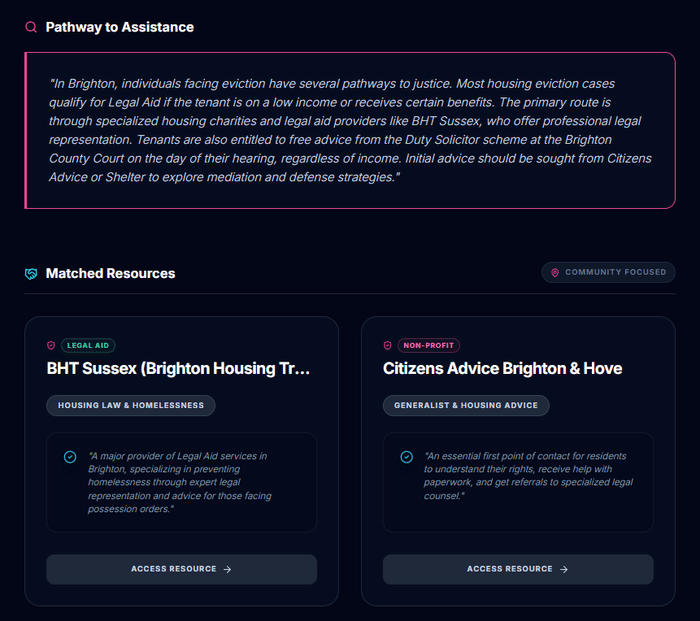Click the Community Focused badge
The height and width of the screenshot is (621, 700).
(608, 272)
